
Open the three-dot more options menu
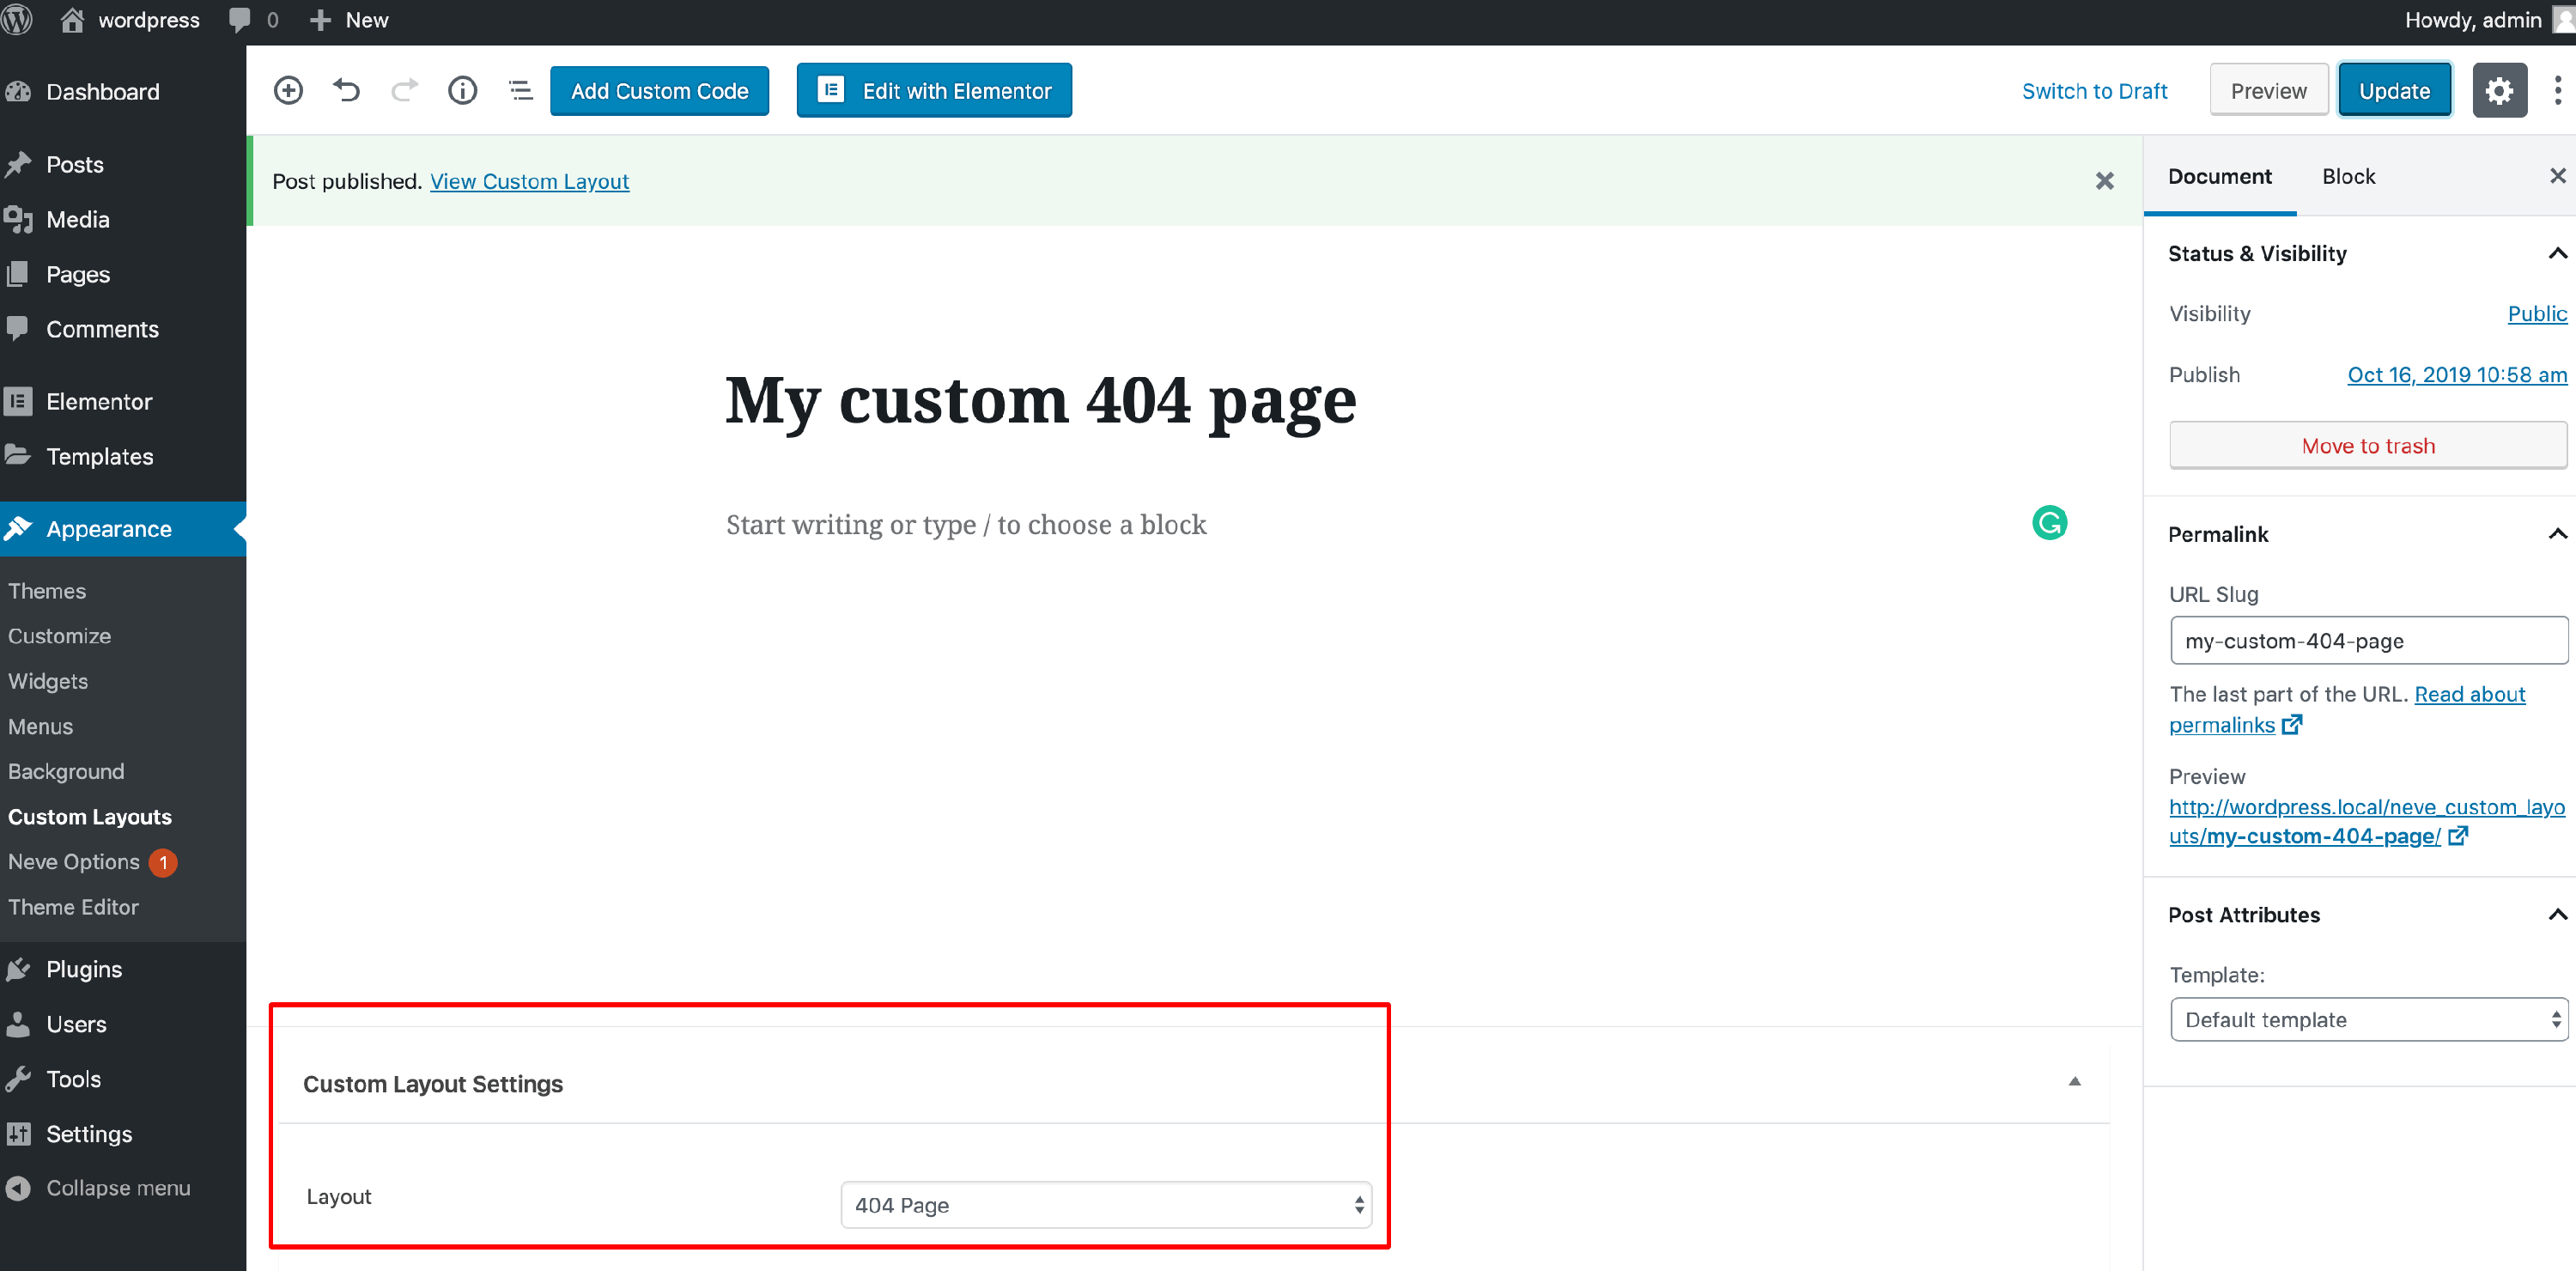2557,91
